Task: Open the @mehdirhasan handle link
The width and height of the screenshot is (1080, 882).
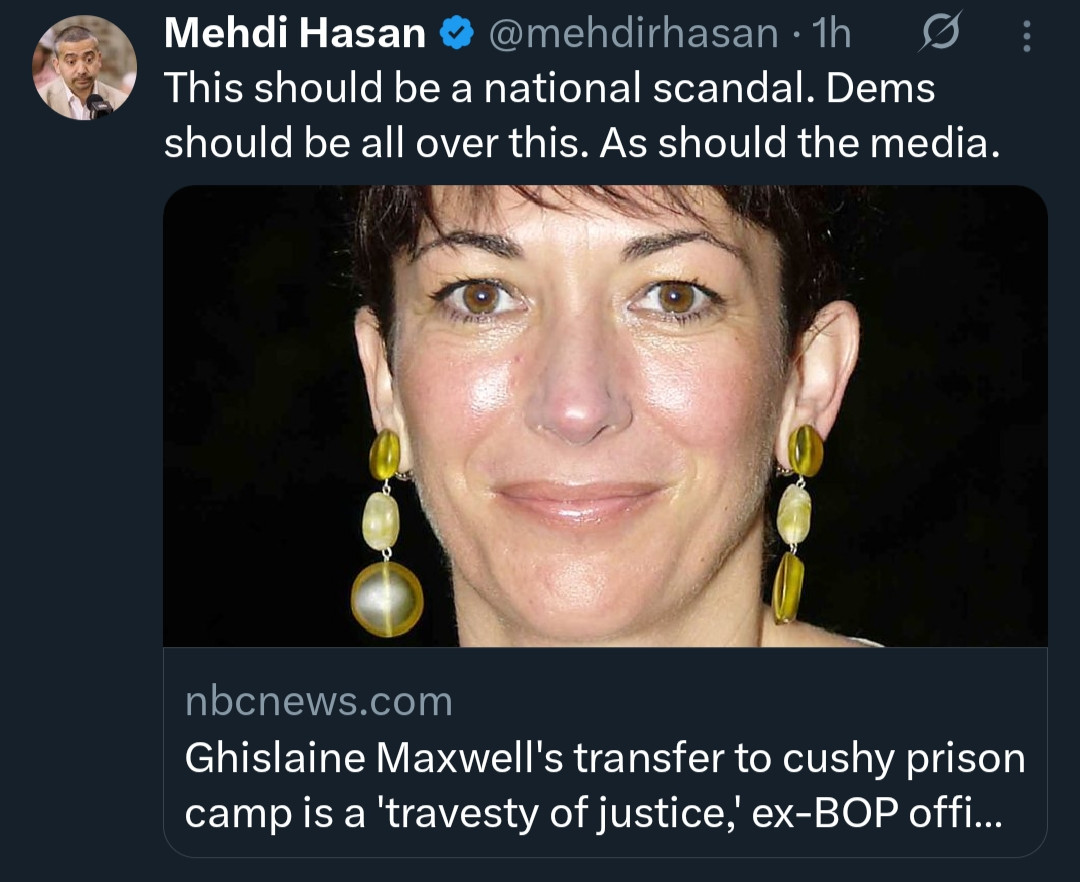Action: (x=633, y=34)
